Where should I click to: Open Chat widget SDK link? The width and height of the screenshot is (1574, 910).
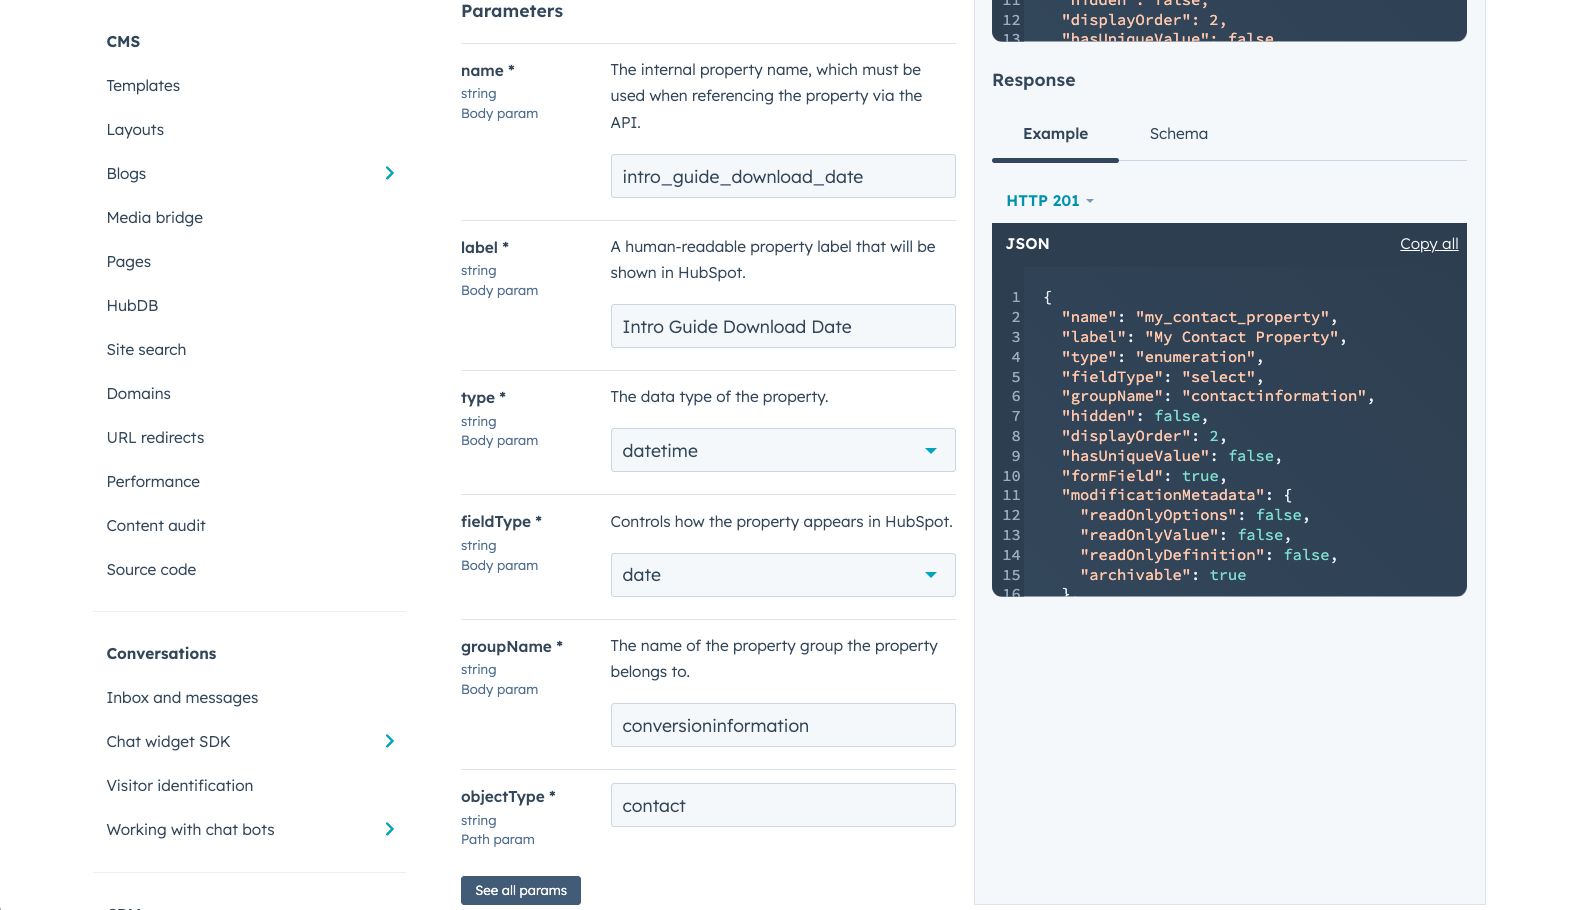coord(168,742)
